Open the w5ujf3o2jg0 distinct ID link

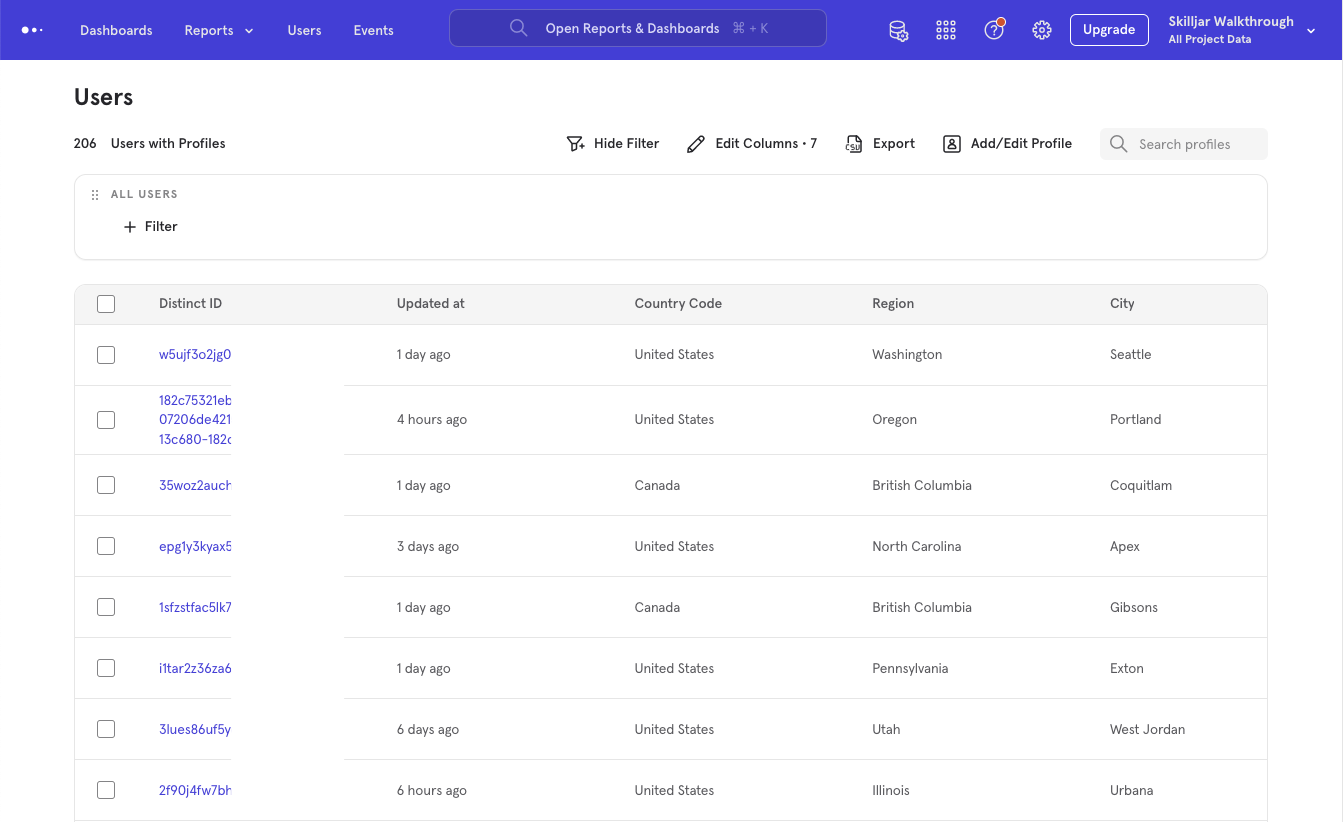tap(195, 355)
